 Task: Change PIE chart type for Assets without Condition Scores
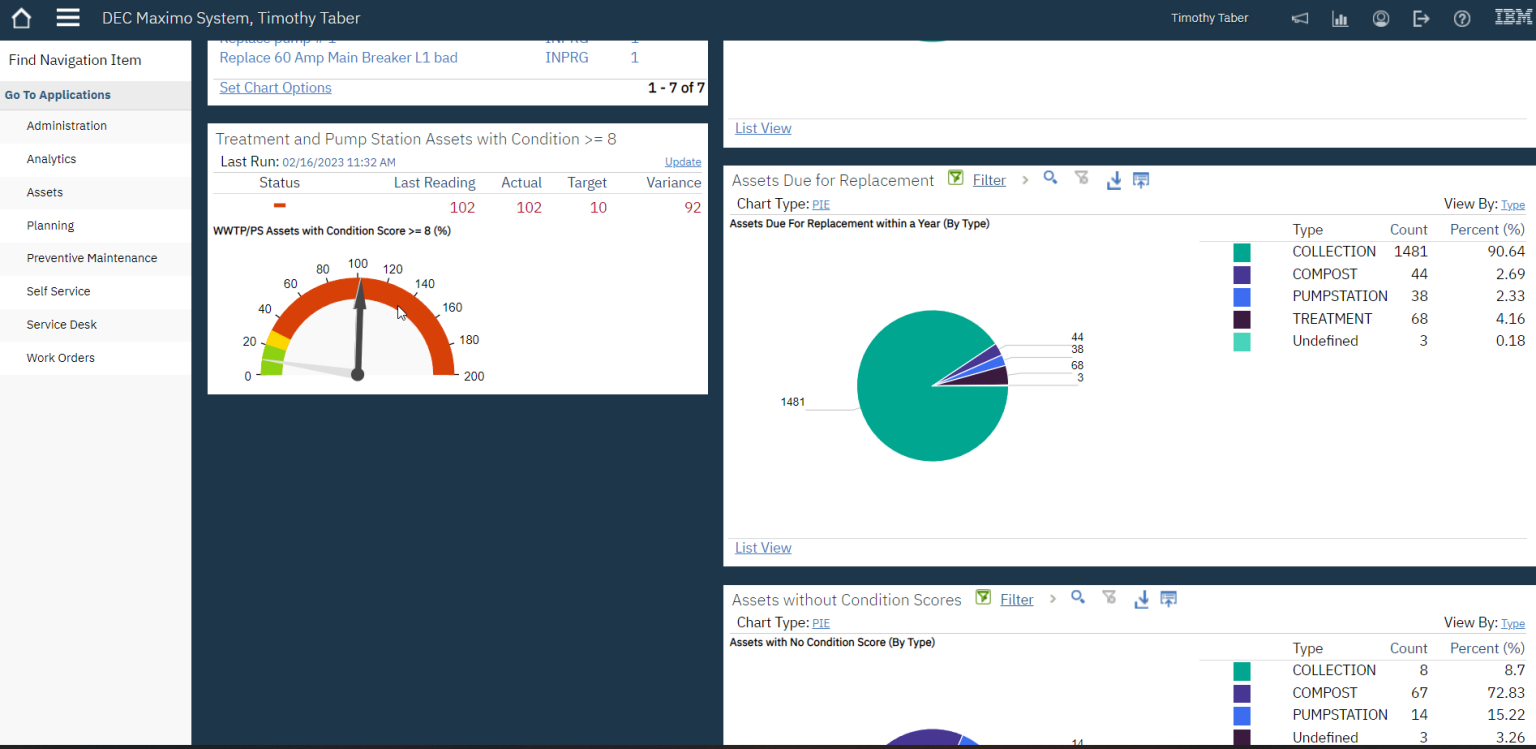point(821,623)
